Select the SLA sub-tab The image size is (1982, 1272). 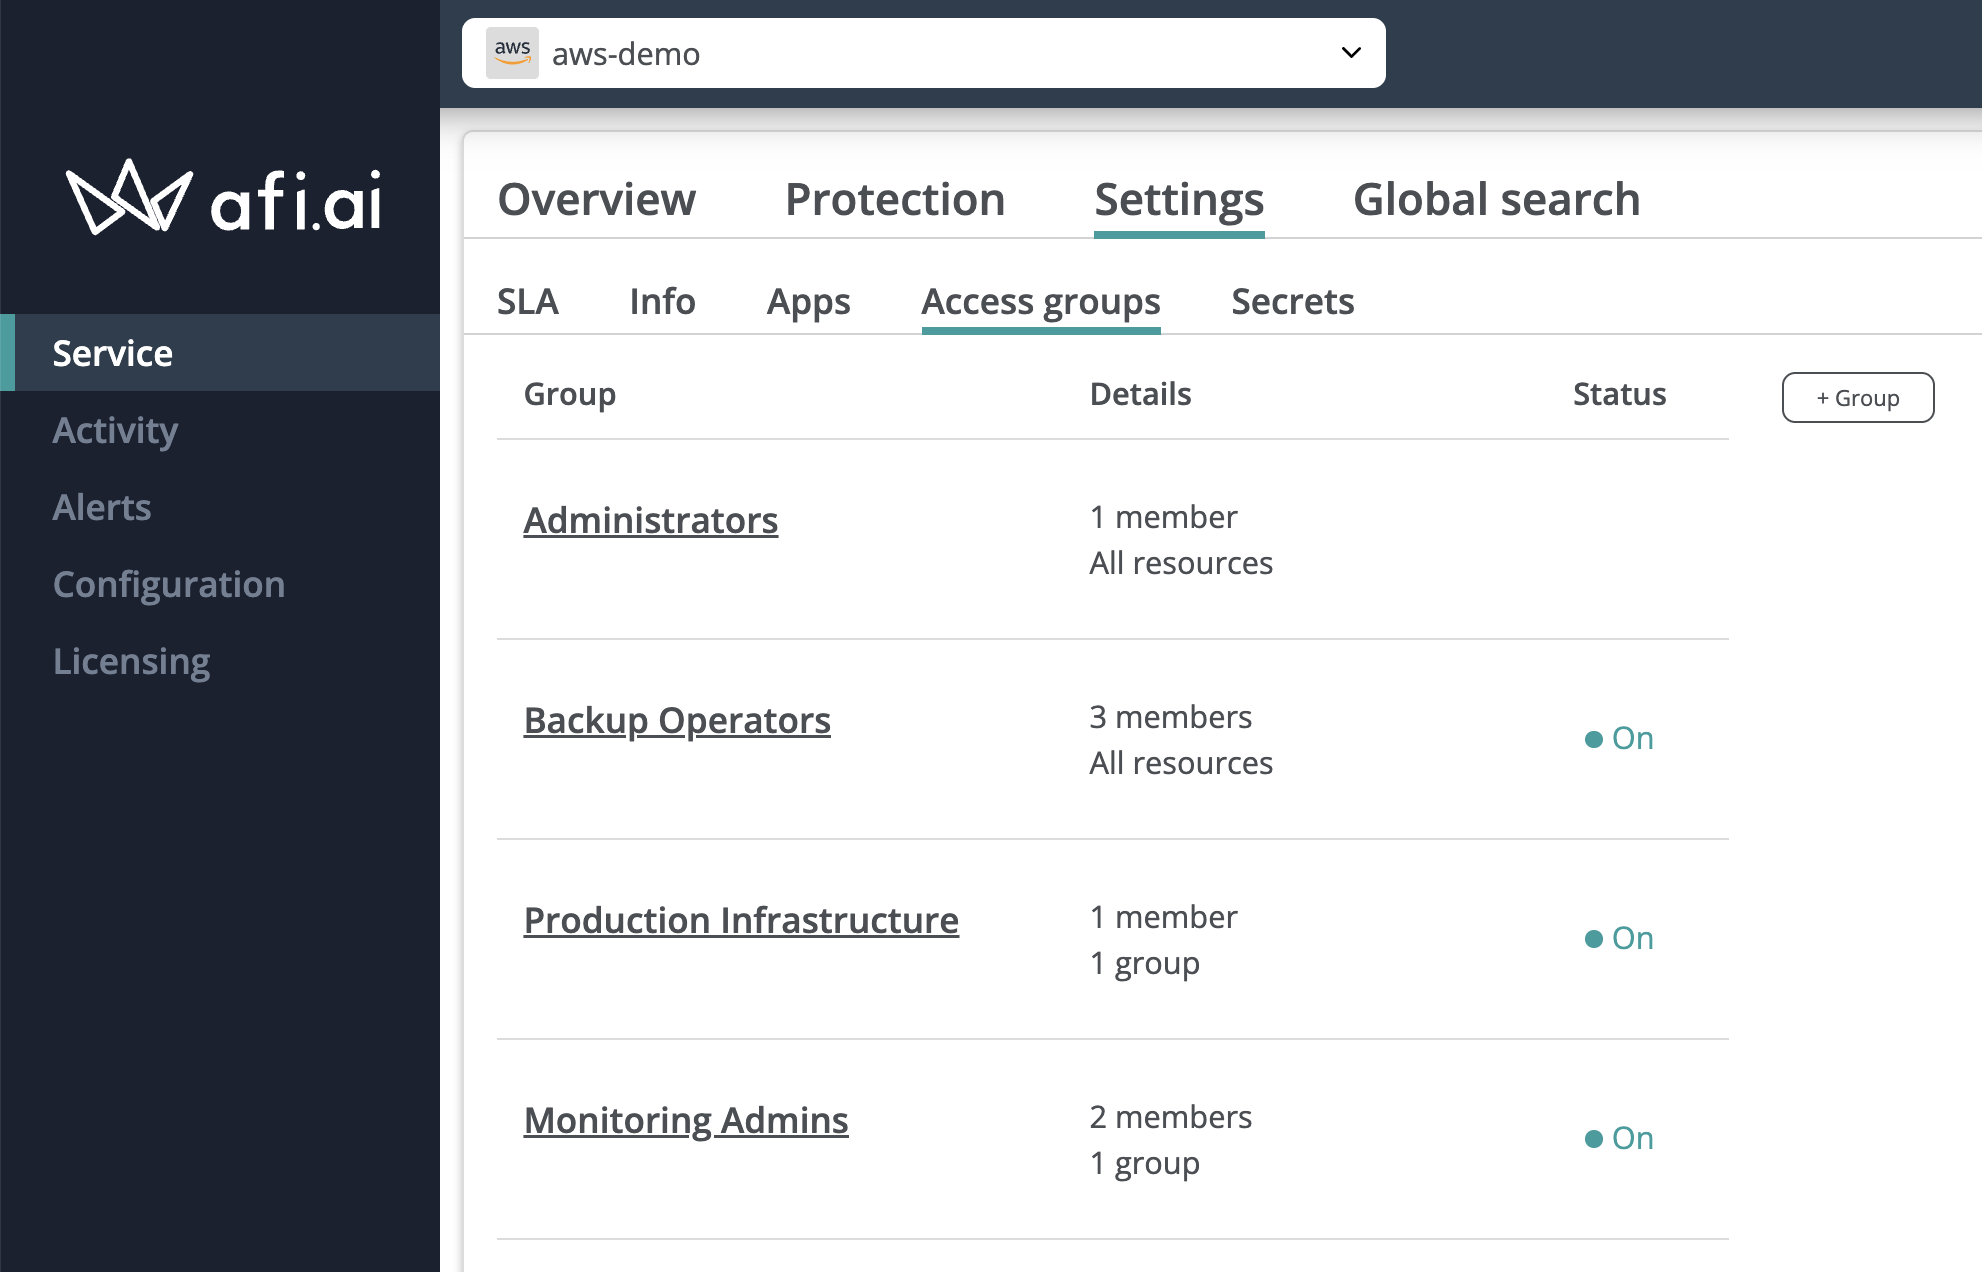point(527,302)
